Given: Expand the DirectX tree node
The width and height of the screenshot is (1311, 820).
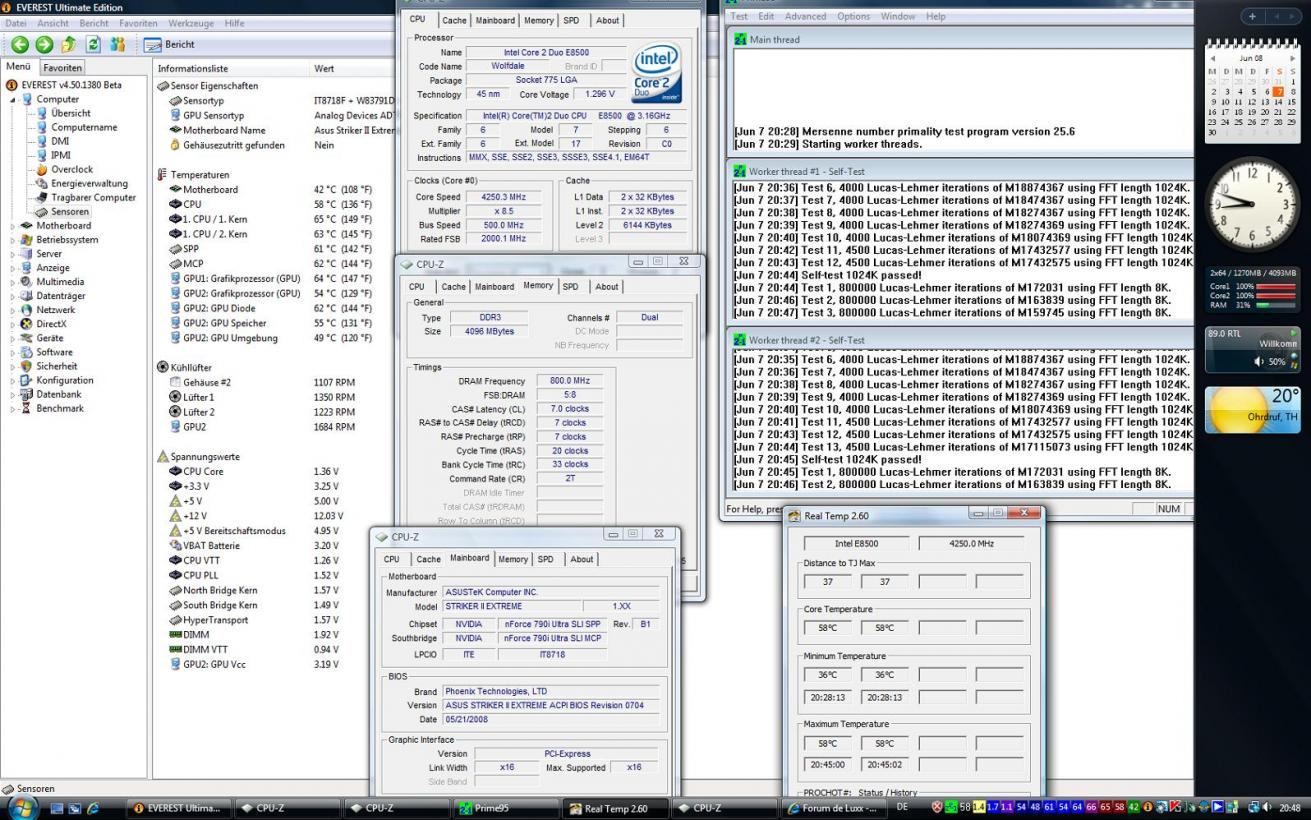Looking at the screenshot, I should [x=13, y=324].
